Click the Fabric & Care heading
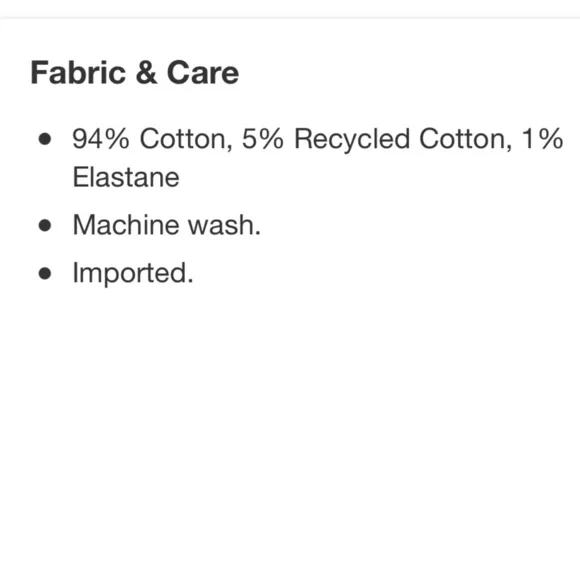 pos(135,73)
